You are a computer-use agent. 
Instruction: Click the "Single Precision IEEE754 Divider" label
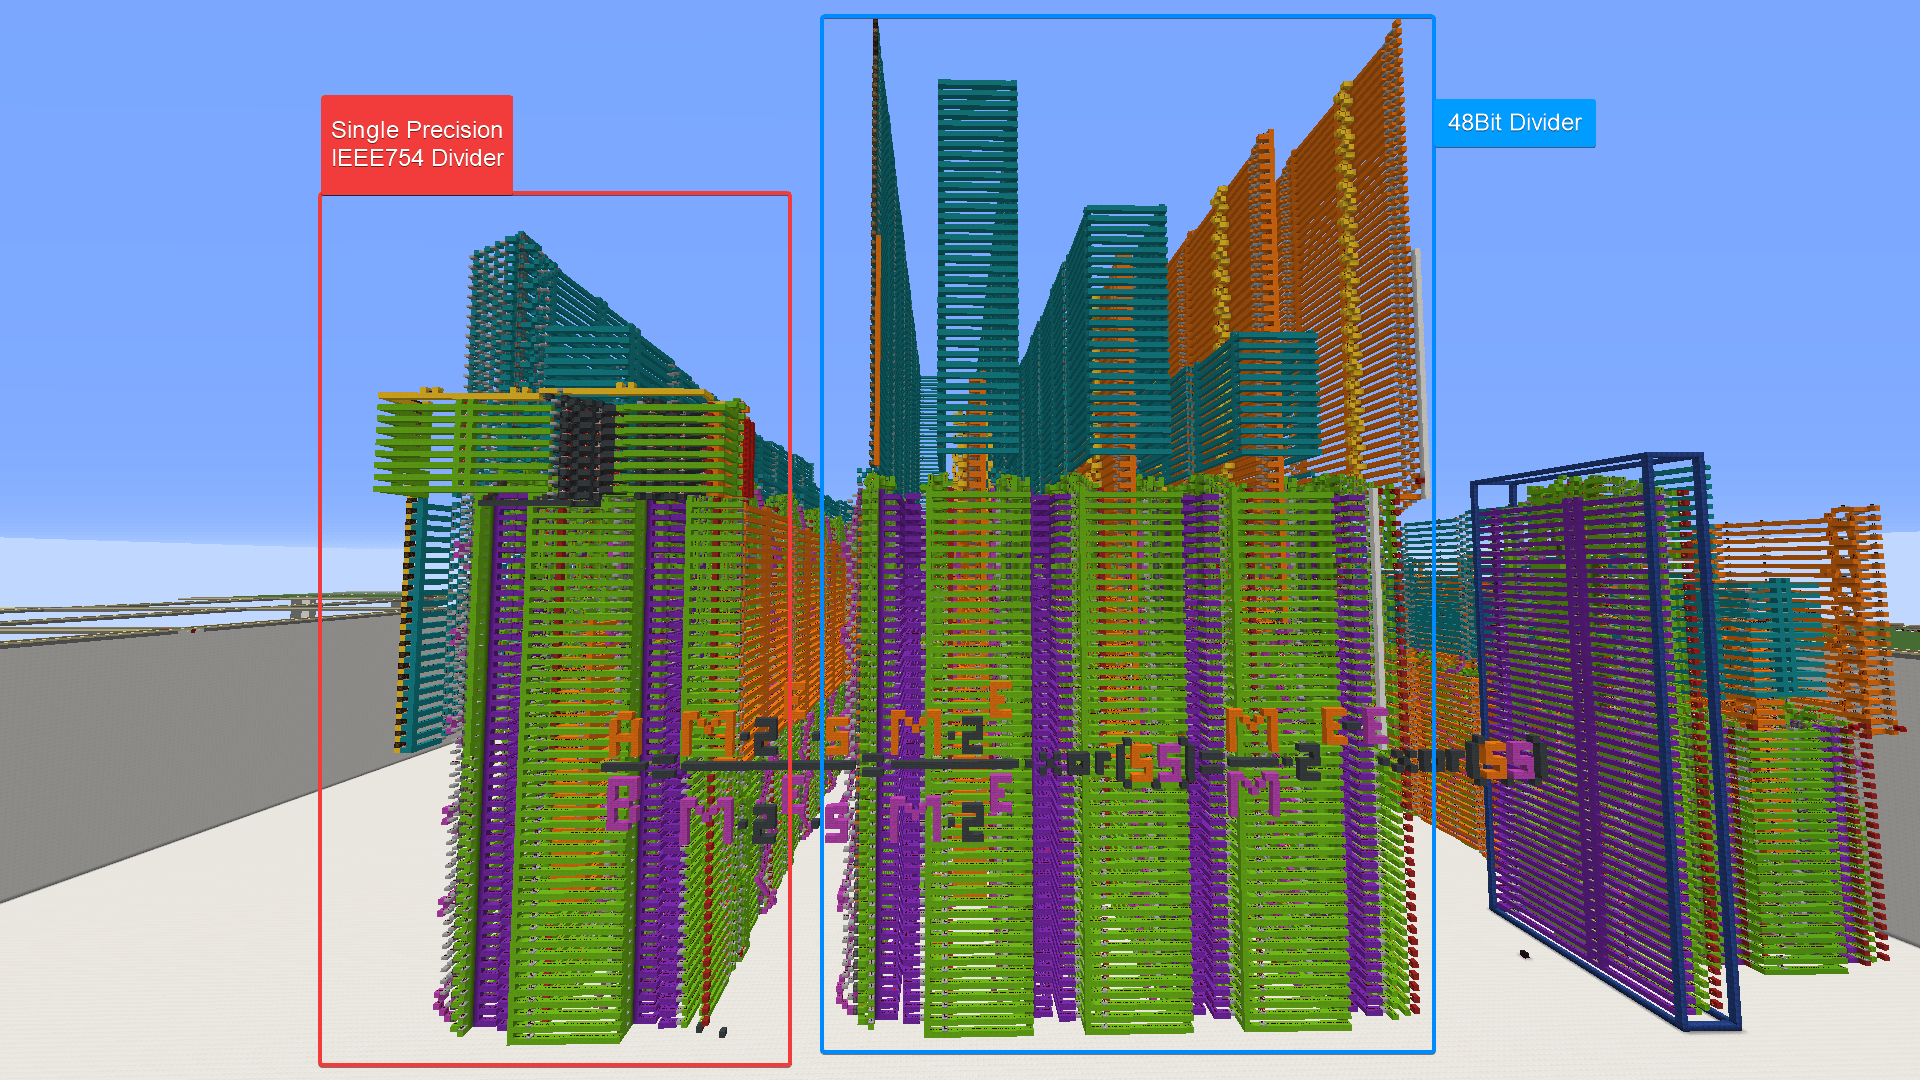pos(417,144)
